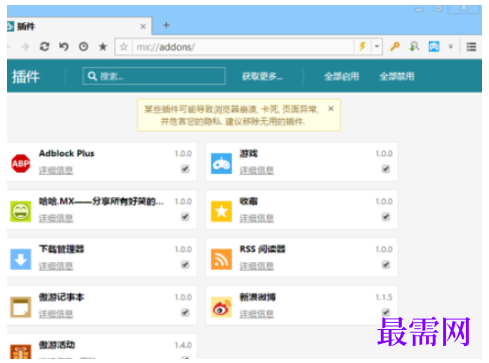Click the key password manager icon
Viewport: 489px width, 363px height.
[395, 46]
